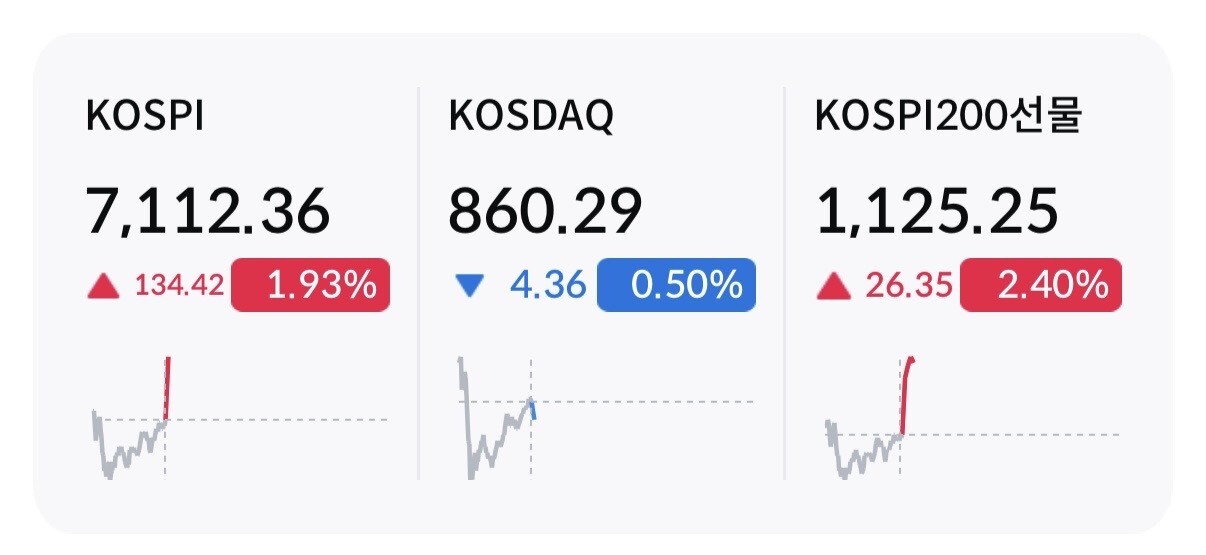Viewport: 1206px width, 555px height.
Task: Select the red up triangle under KOSPI200선물
Action: [x=834, y=287]
